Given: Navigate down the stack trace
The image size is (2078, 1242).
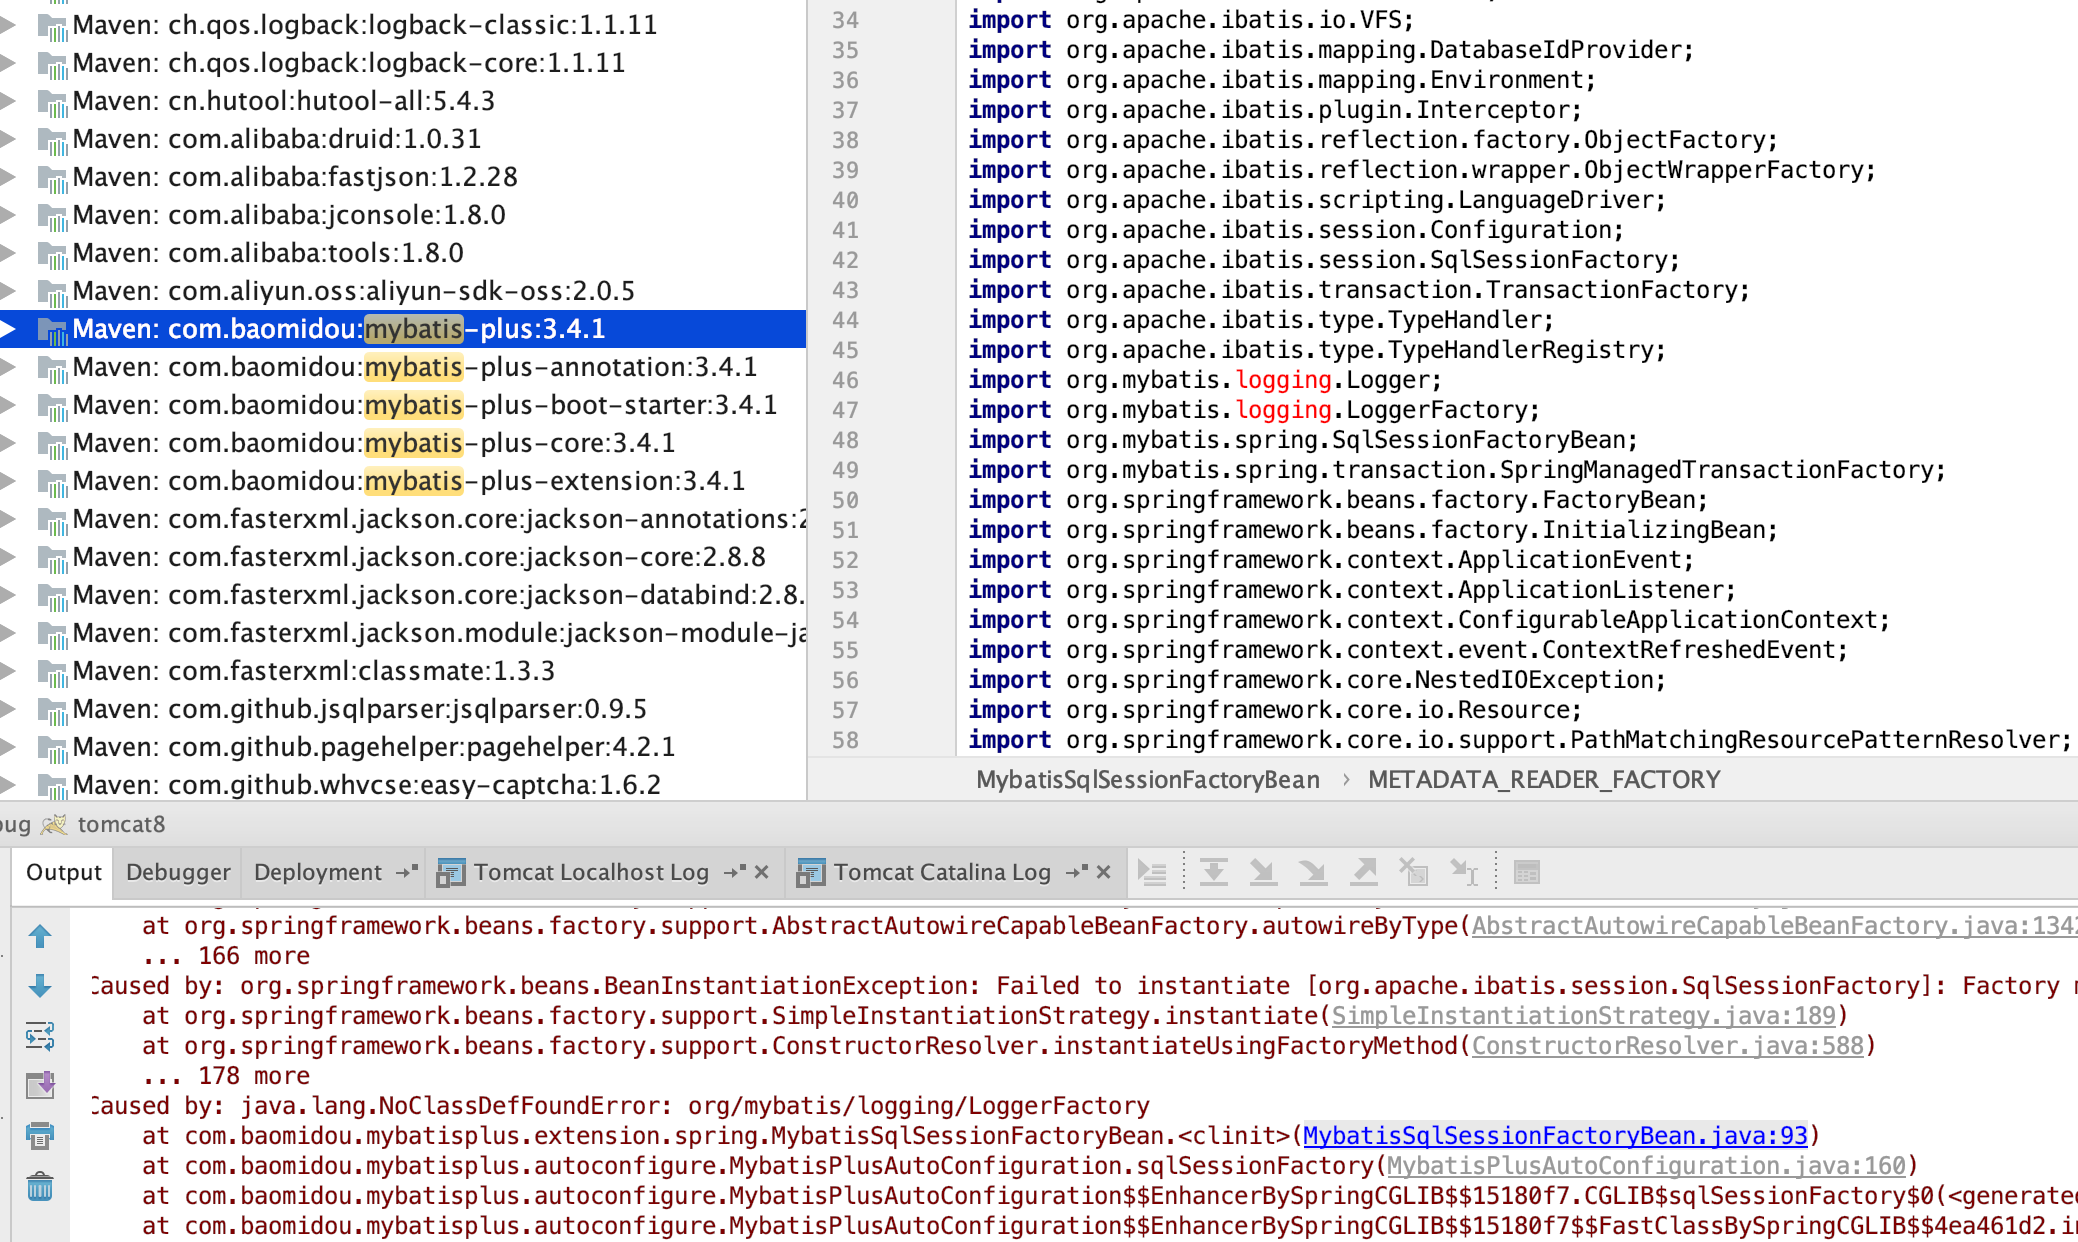Looking at the screenshot, I should pyautogui.click(x=40, y=985).
